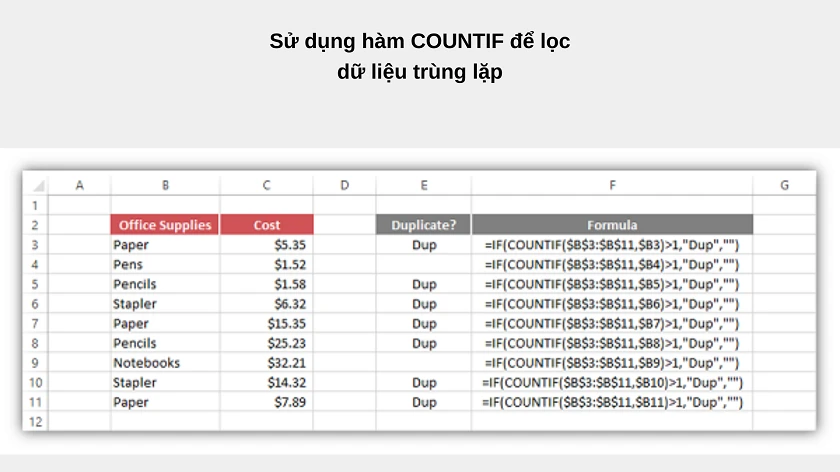Image resolution: width=840 pixels, height=472 pixels.
Task: Click the $25.23 cost cell
Action: tap(266, 343)
